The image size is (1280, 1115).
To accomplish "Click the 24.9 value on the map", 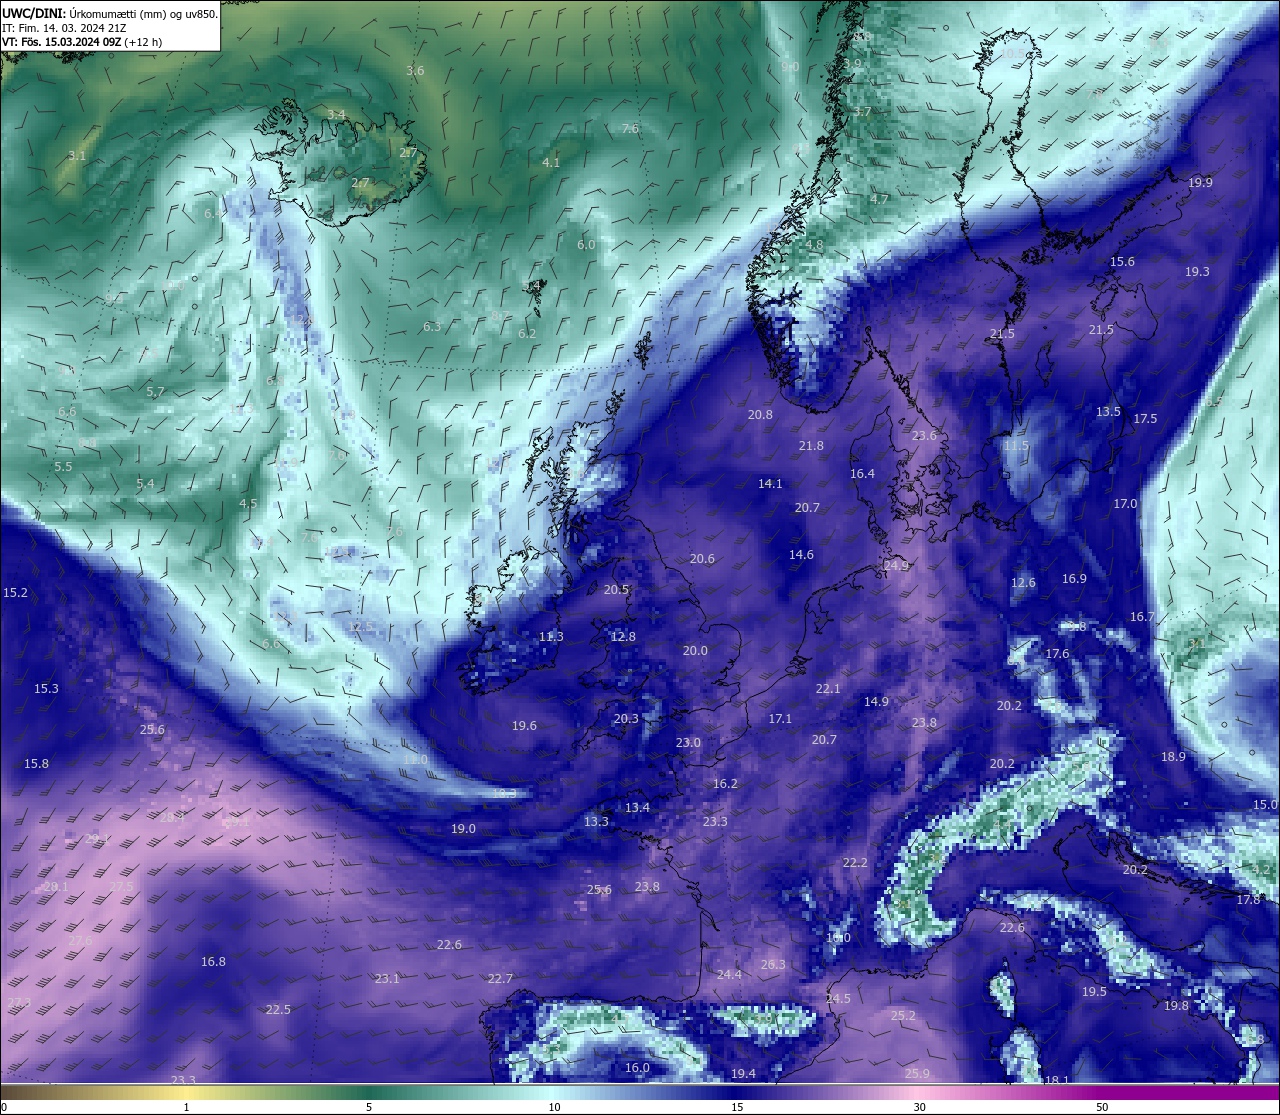I will pyautogui.click(x=896, y=566).
